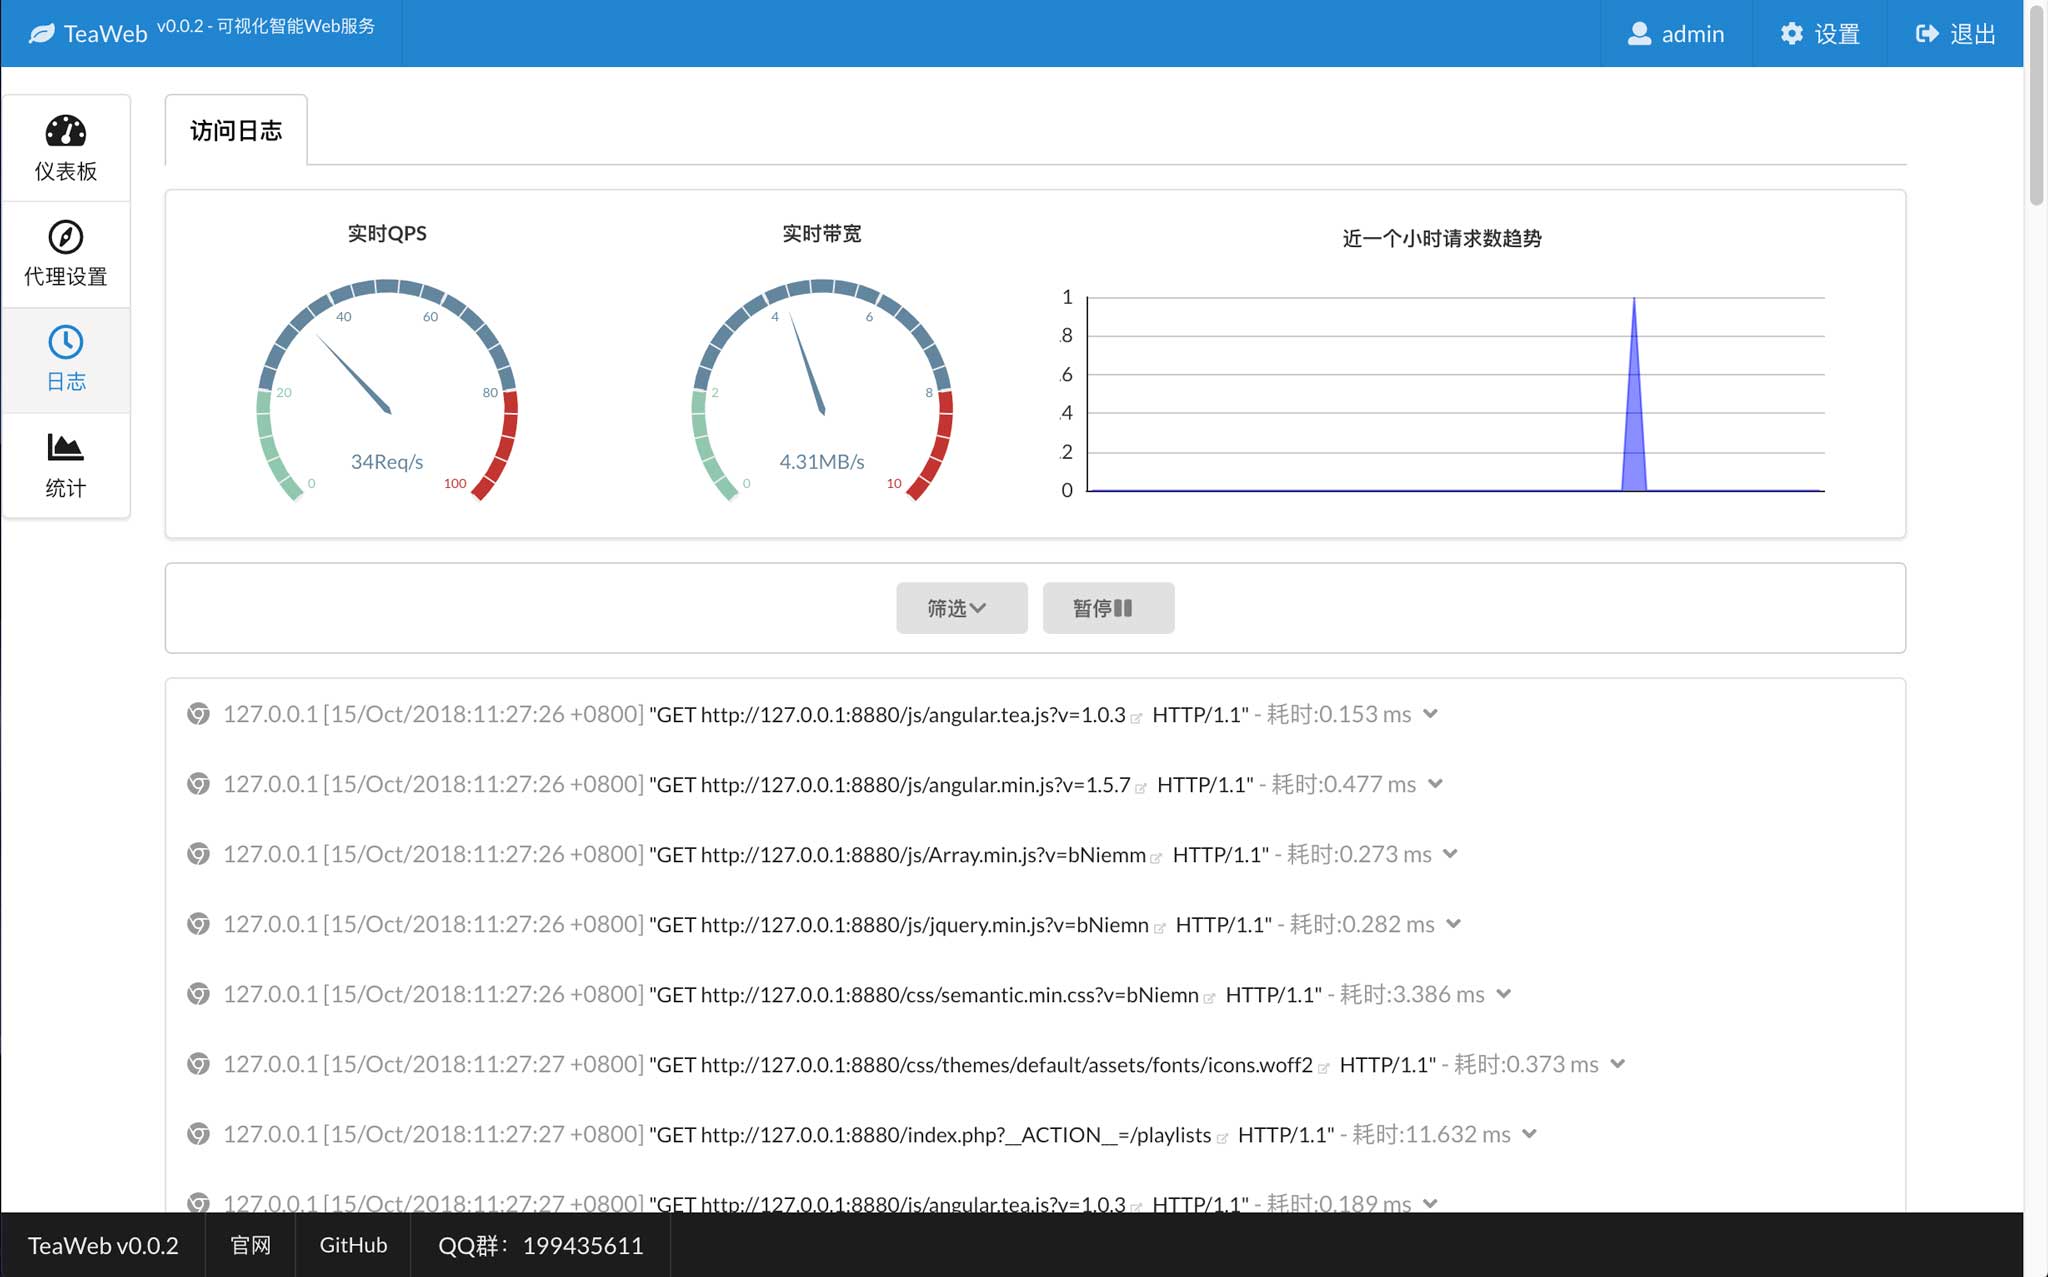Click the admin user icon

pos(1639,34)
